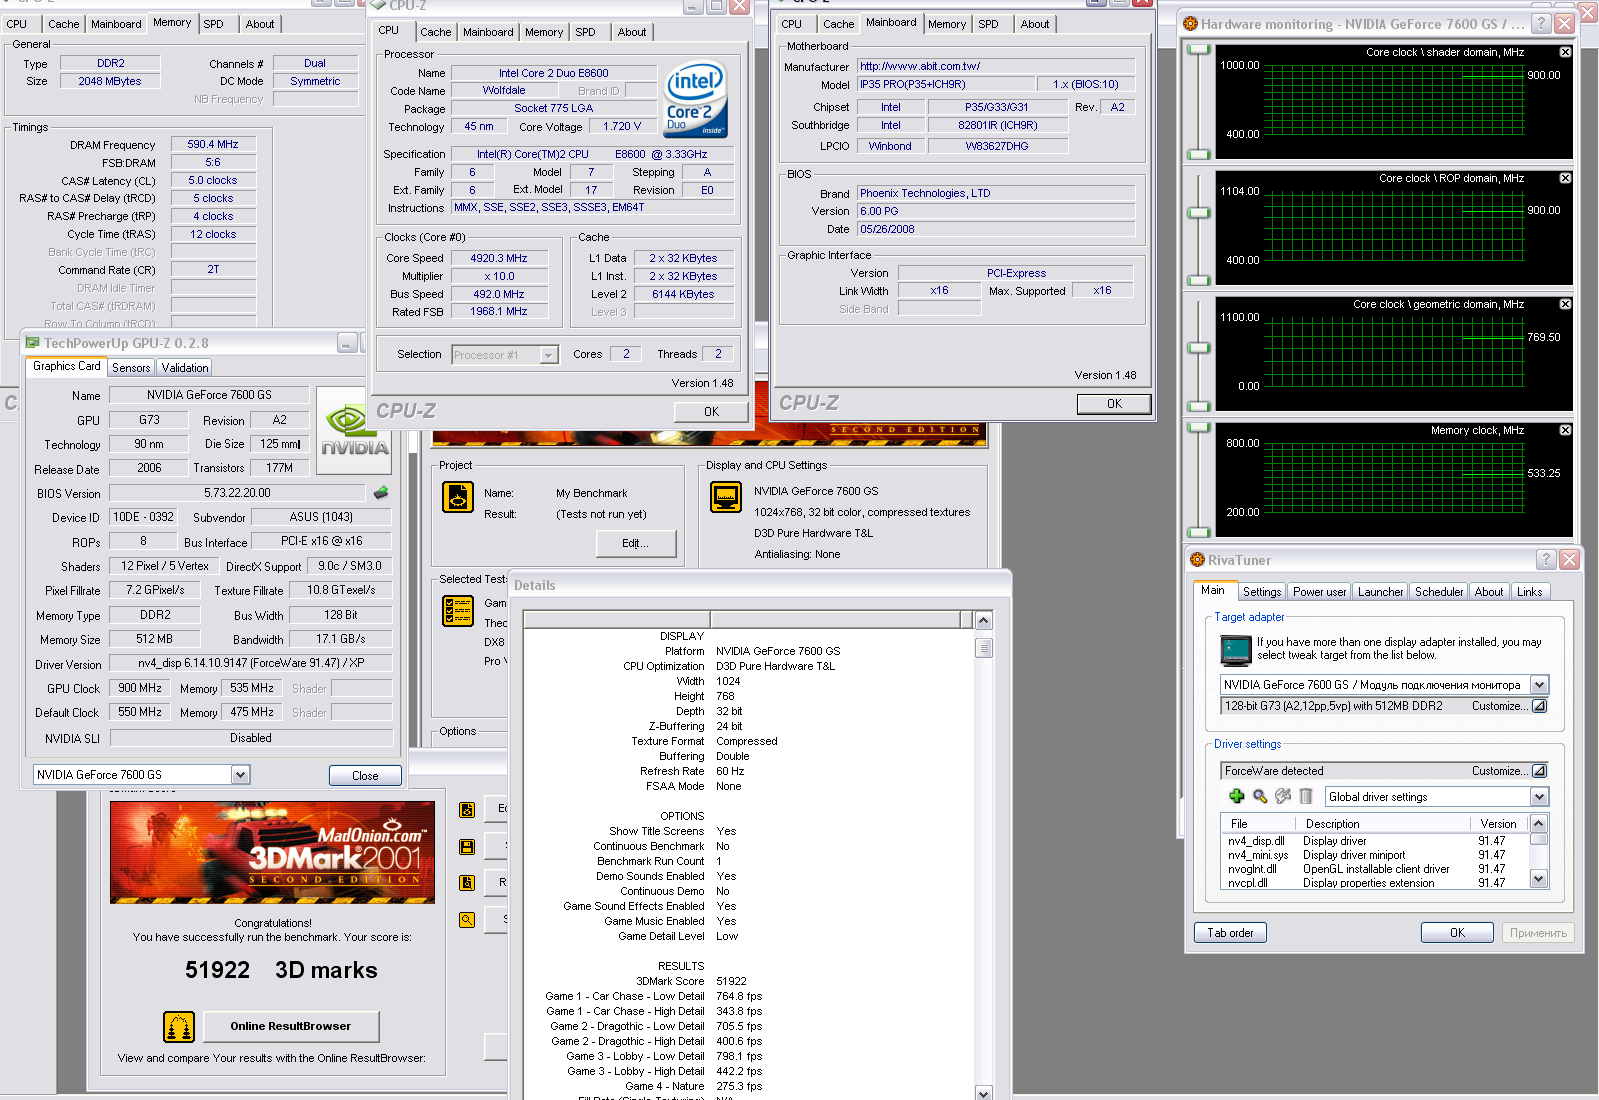
Task: Click the wrench edit icon in RivaTuner
Action: pyautogui.click(x=1283, y=796)
